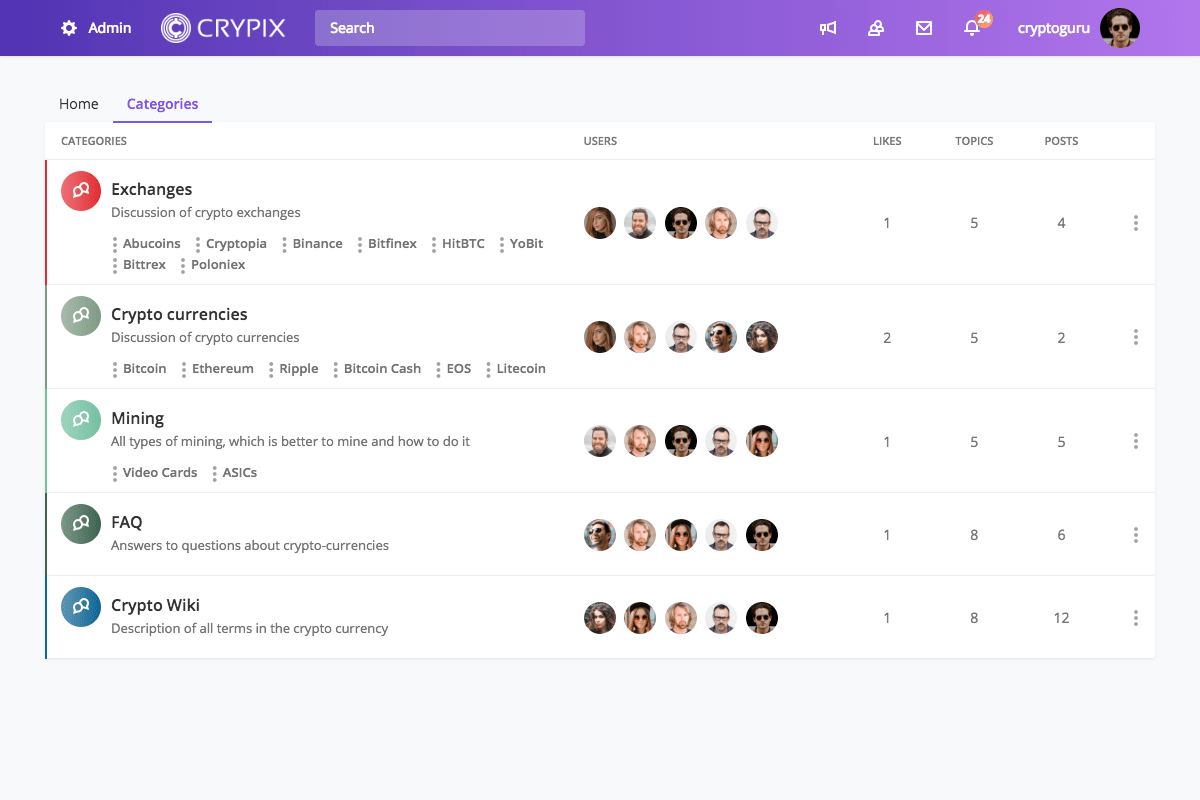
Task: Click inside the Search field
Action: (x=449, y=28)
